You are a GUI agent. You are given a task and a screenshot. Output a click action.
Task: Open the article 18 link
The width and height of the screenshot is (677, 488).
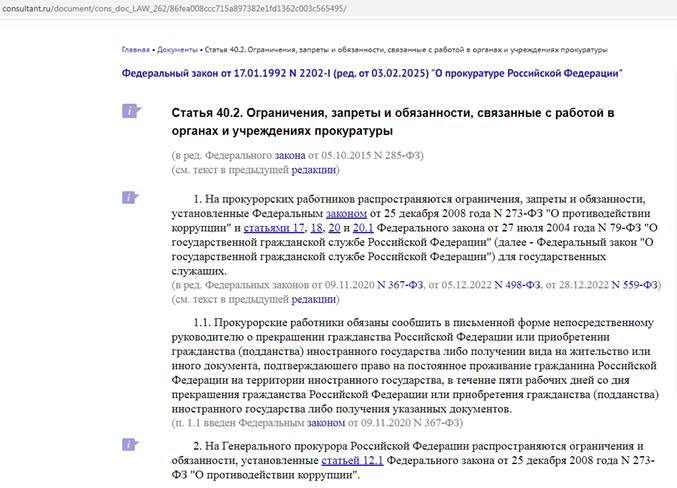(316, 228)
